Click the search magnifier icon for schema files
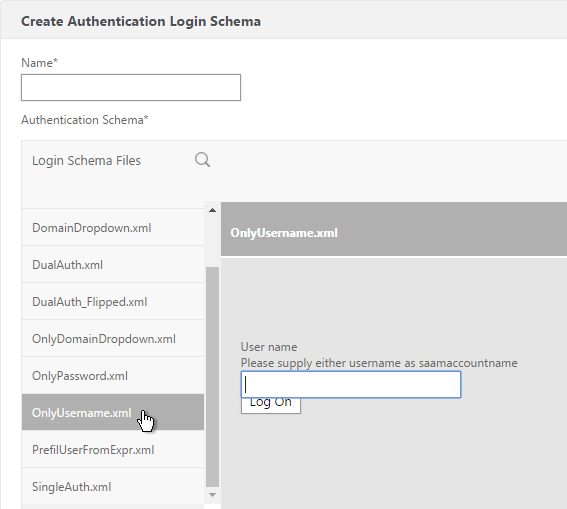This screenshot has height=509, width=567. pos(202,160)
